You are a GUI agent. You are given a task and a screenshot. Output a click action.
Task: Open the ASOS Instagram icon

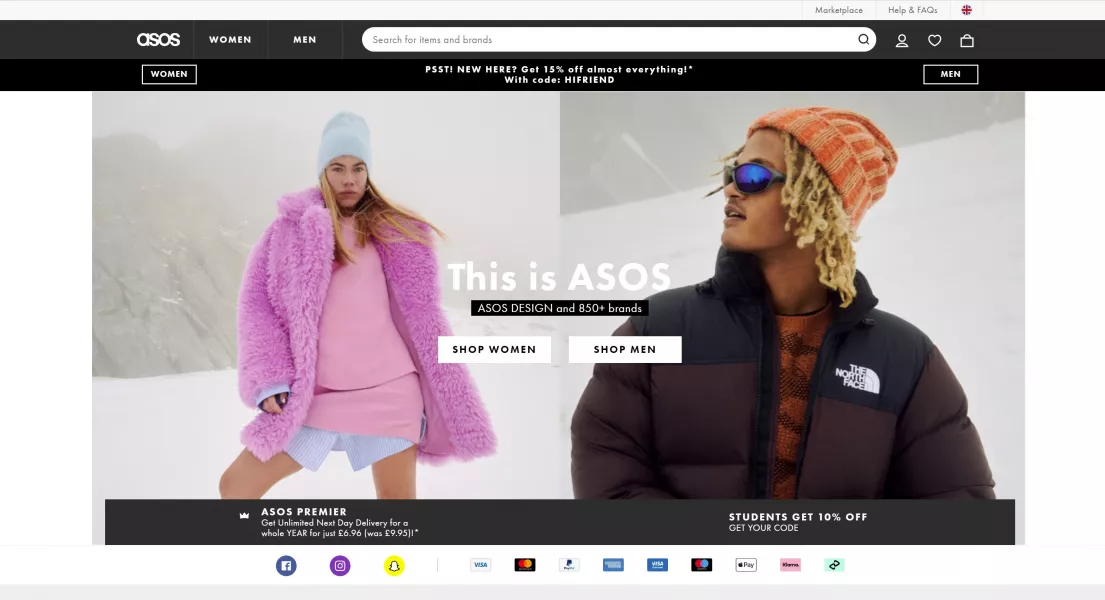coord(340,565)
